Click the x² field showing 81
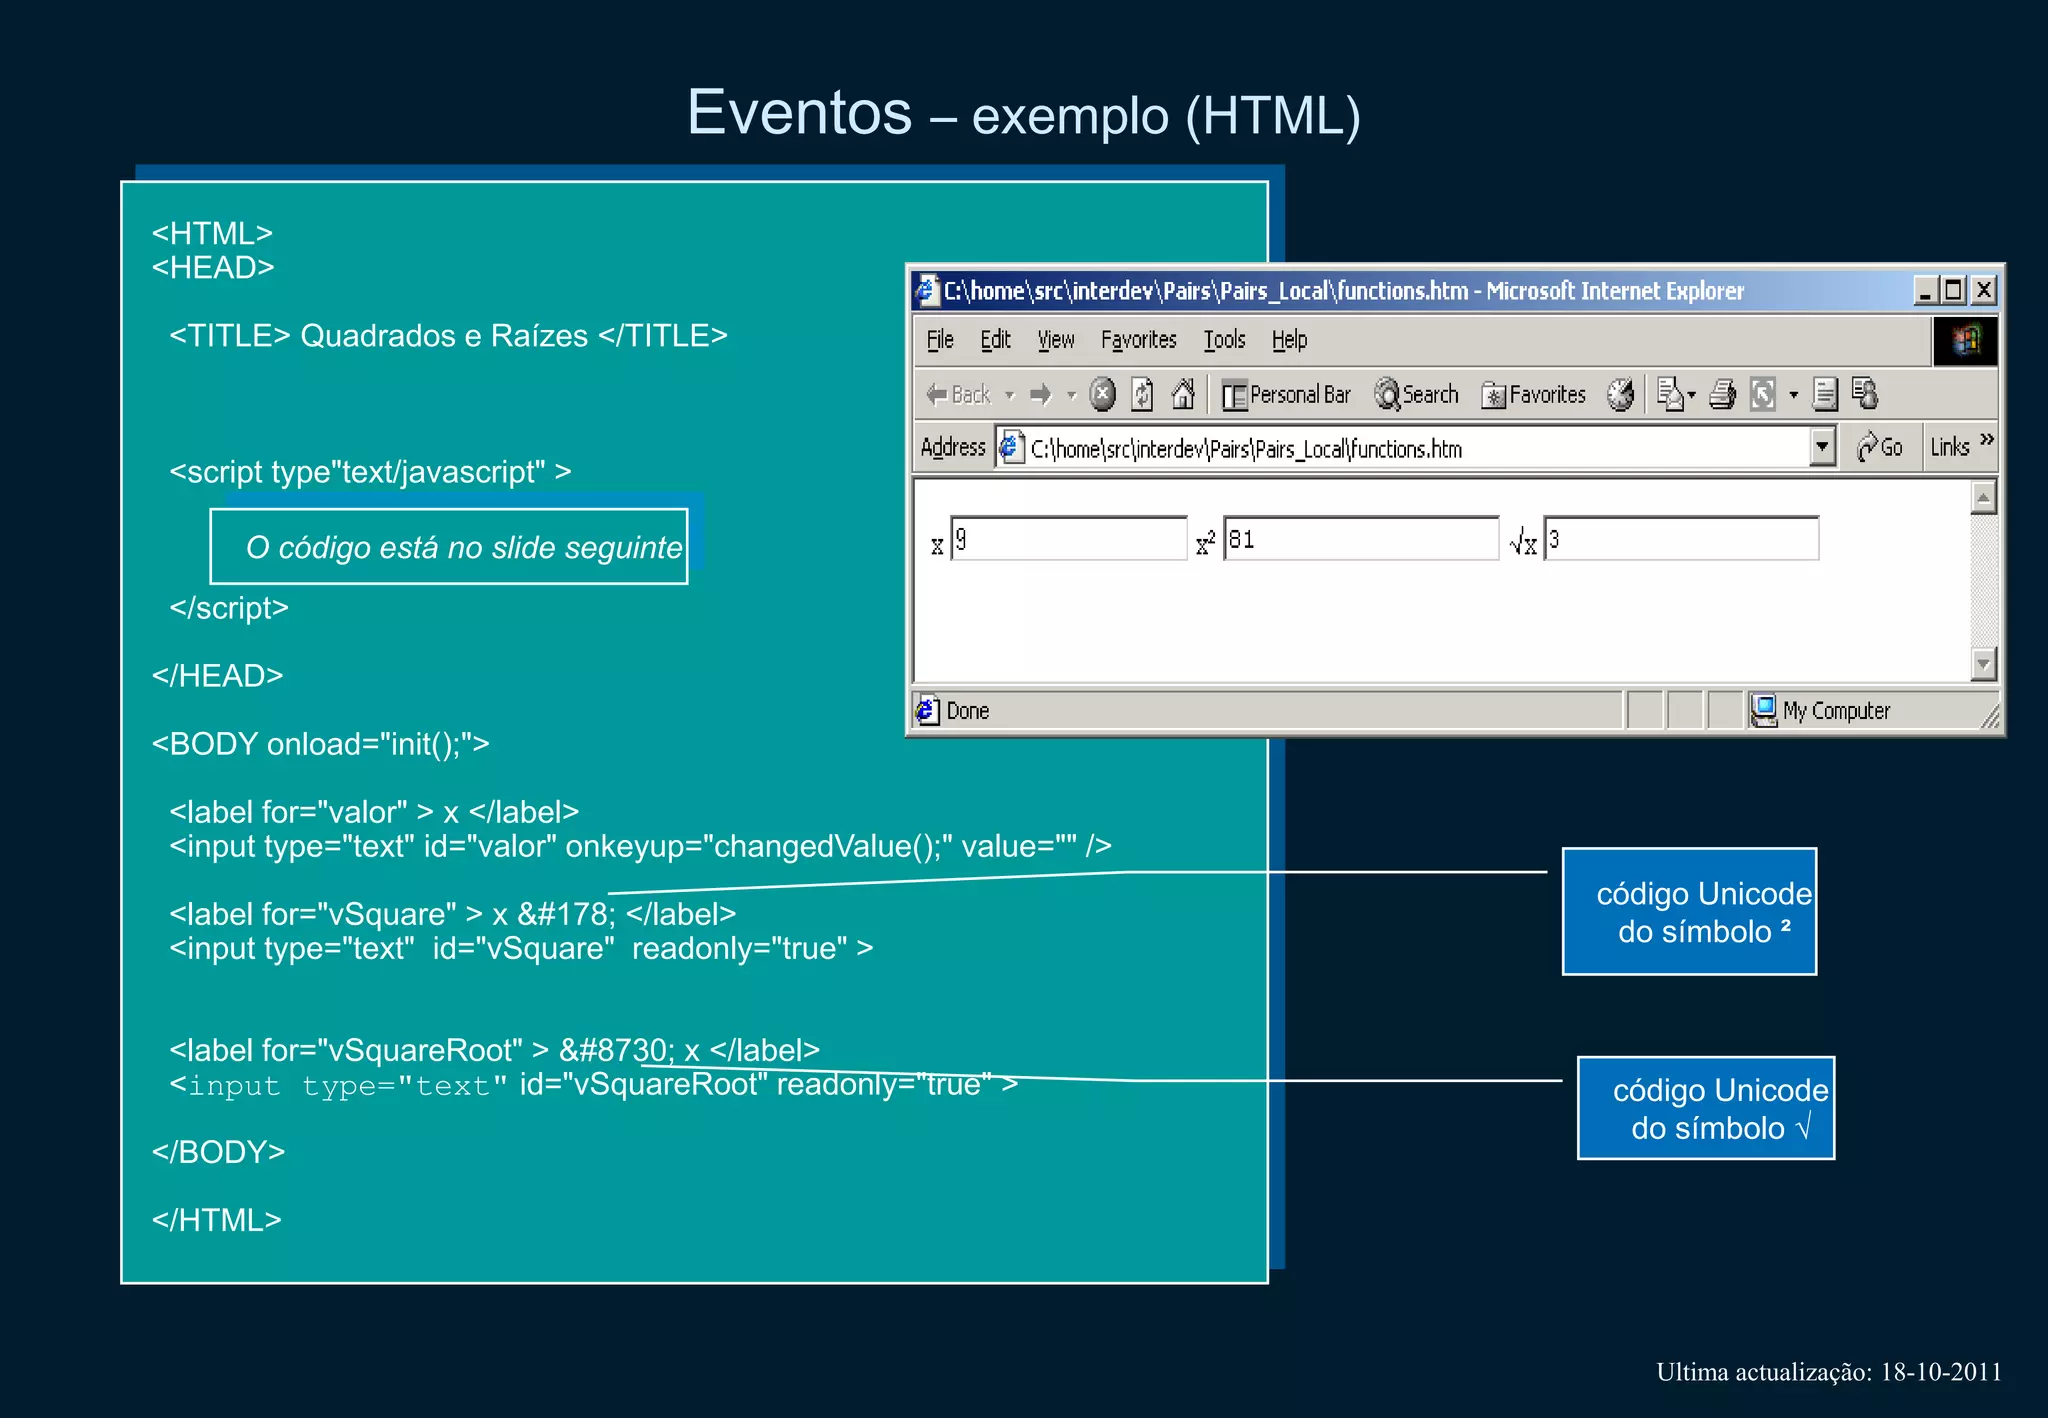The width and height of the screenshot is (2048, 1418). pyautogui.click(x=1361, y=539)
